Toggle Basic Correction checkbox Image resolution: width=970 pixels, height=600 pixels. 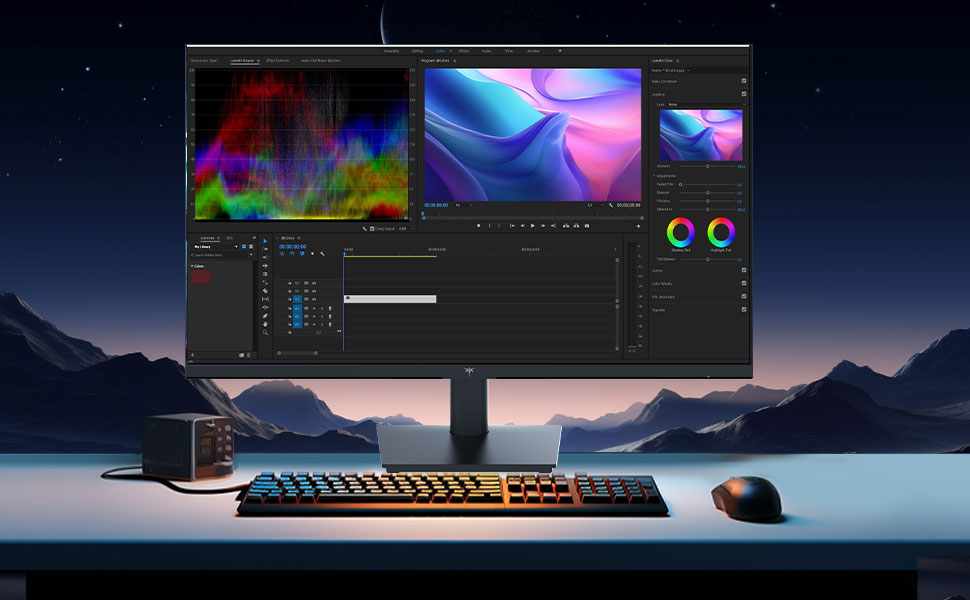744,81
